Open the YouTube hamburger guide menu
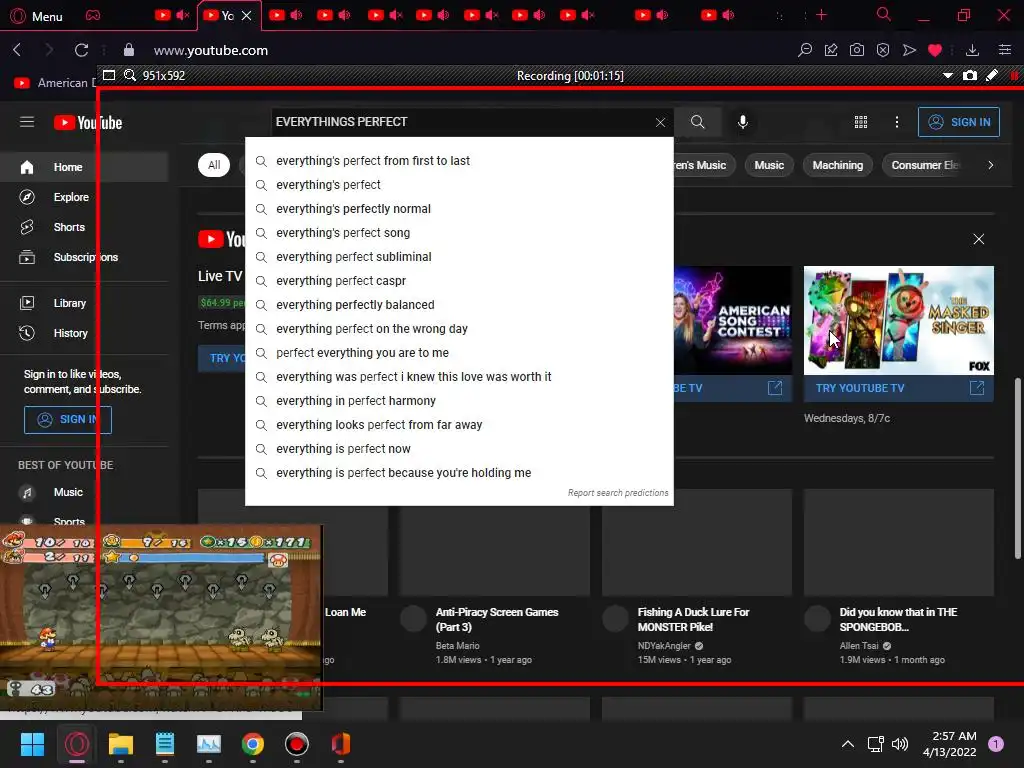 coord(27,122)
